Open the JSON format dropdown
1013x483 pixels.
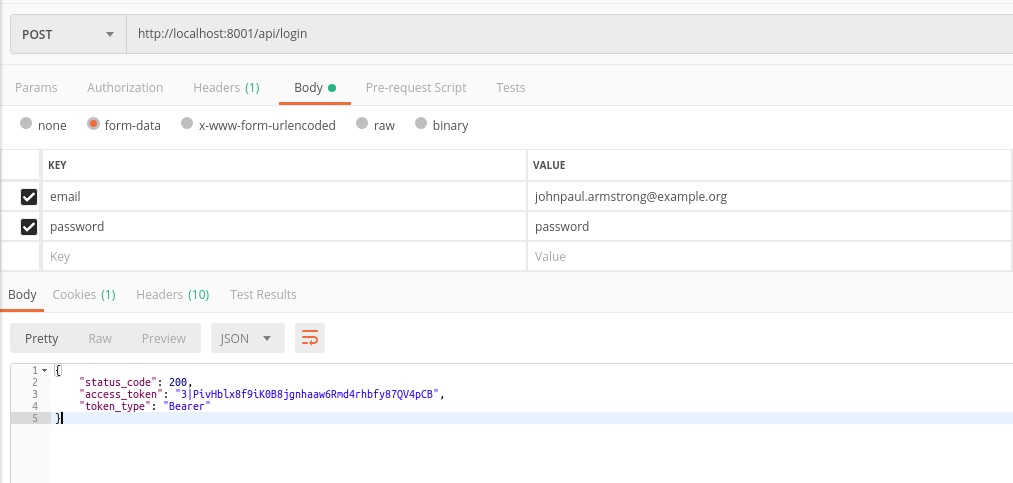[247, 338]
